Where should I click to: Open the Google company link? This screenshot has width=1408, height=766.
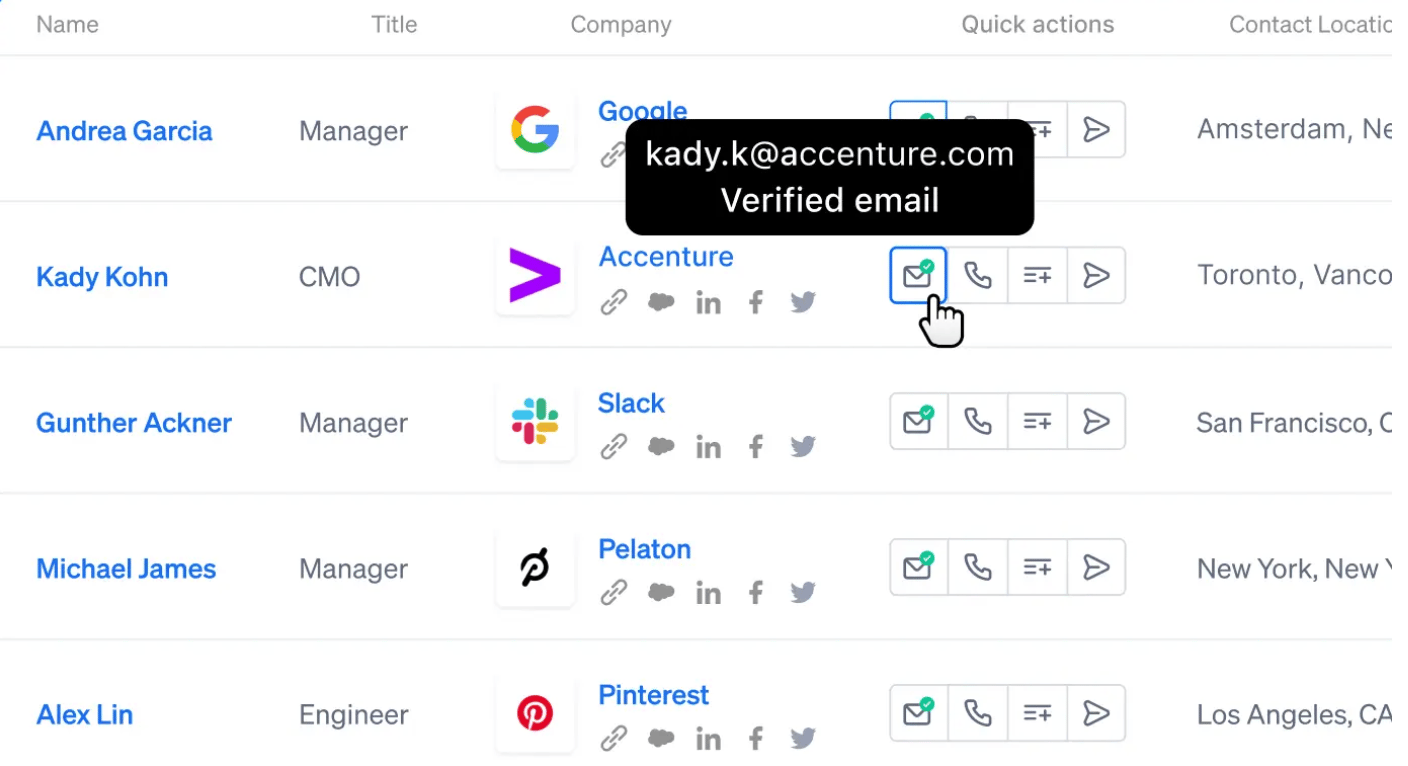[x=642, y=110]
